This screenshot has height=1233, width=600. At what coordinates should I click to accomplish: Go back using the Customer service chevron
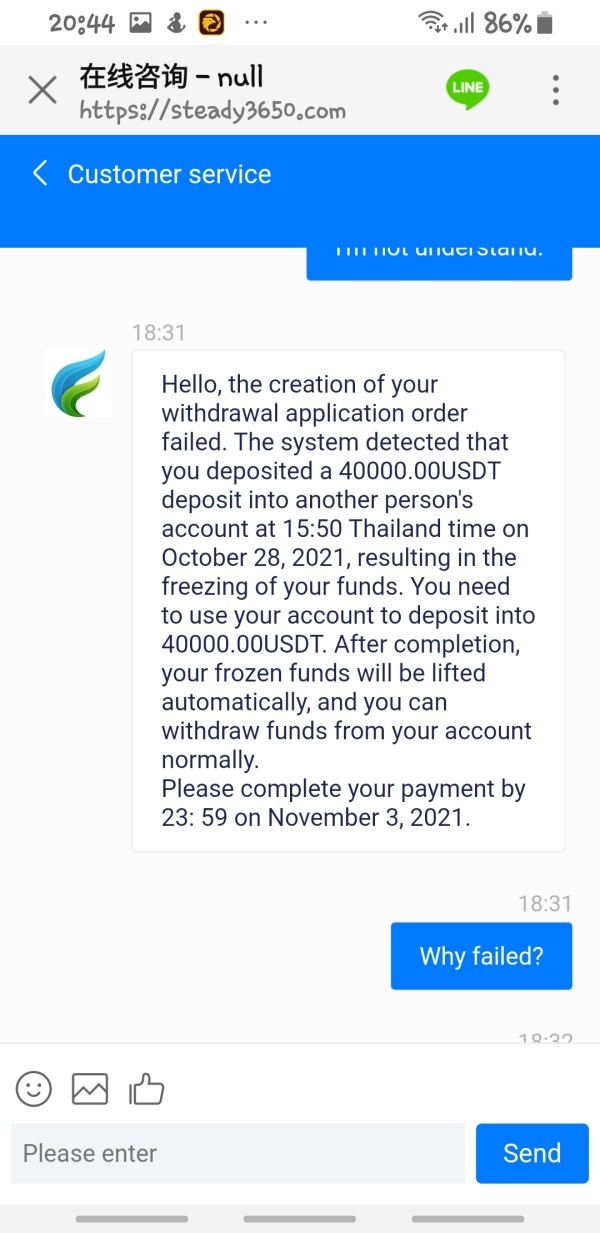point(40,174)
